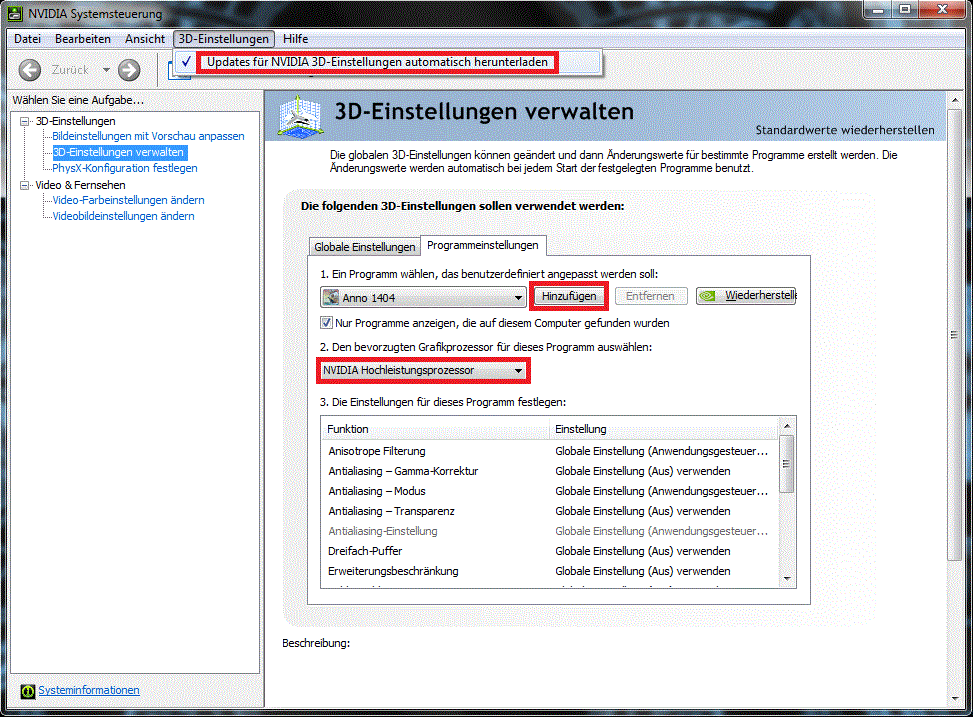Viewport: 973px width, 717px height.
Task: Click the 3D cube icon in the header
Action: click(300, 116)
